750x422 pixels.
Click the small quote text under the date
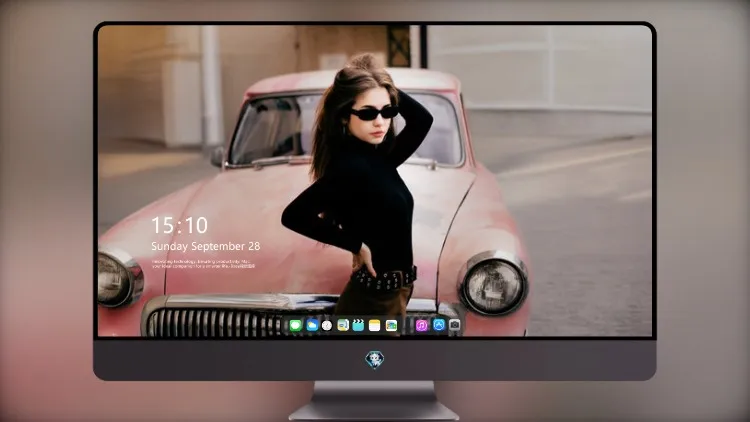click(204, 264)
